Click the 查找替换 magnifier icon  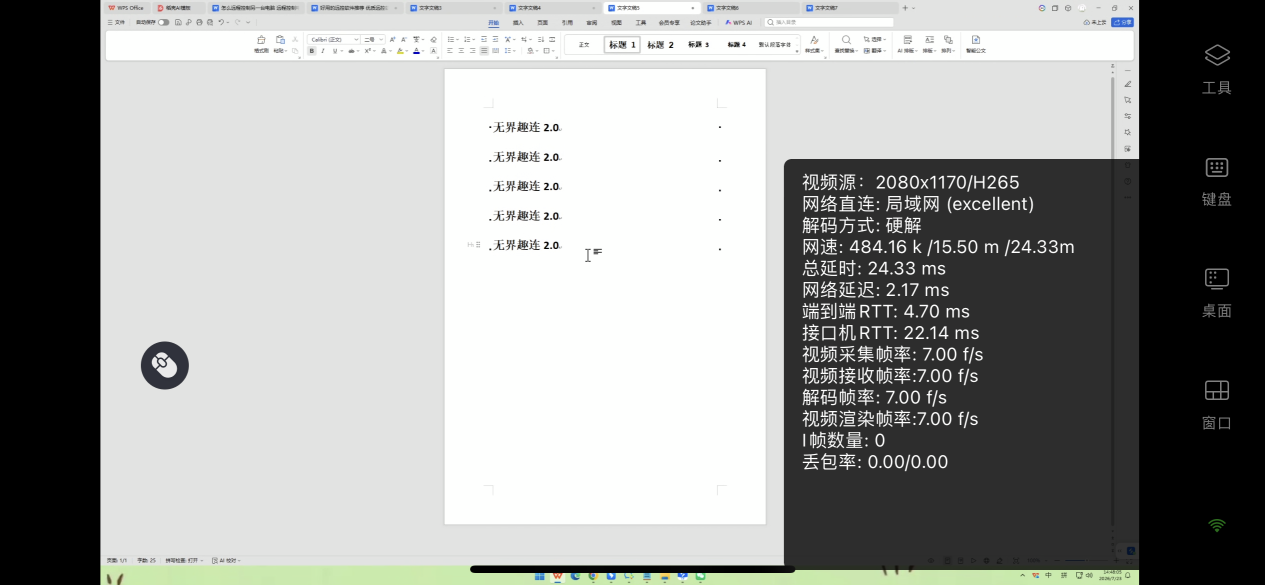tap(846, 40)
